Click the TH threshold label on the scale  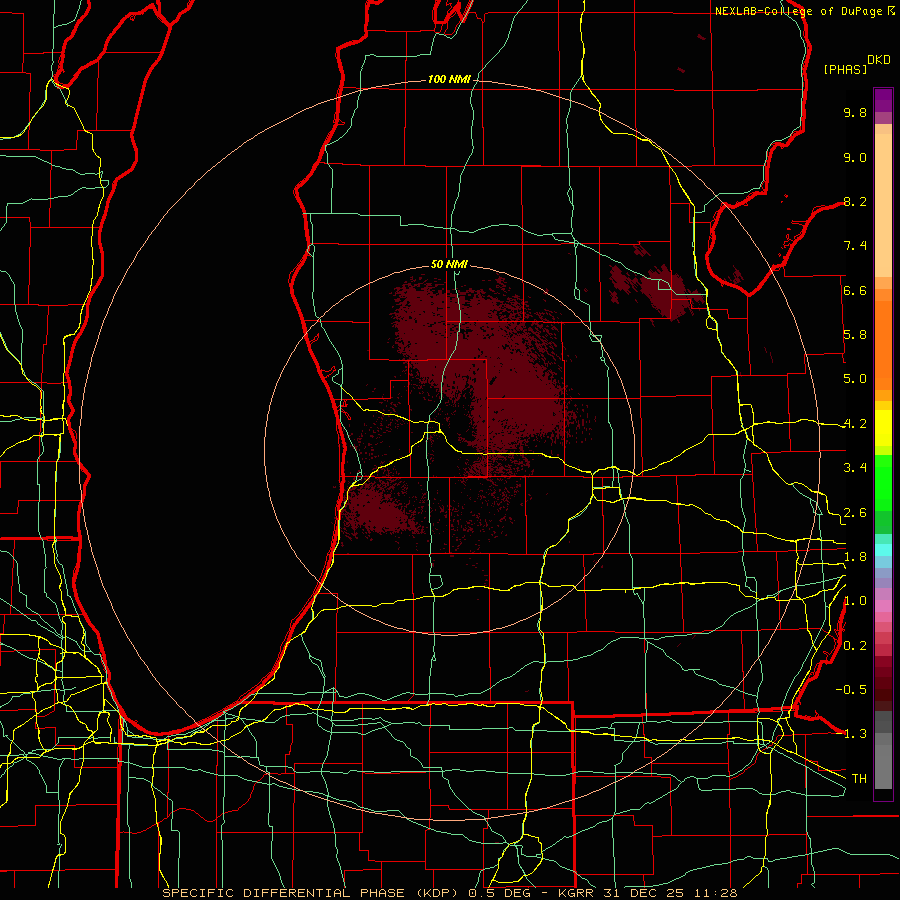pyautogui.click(x=859, y=779)
